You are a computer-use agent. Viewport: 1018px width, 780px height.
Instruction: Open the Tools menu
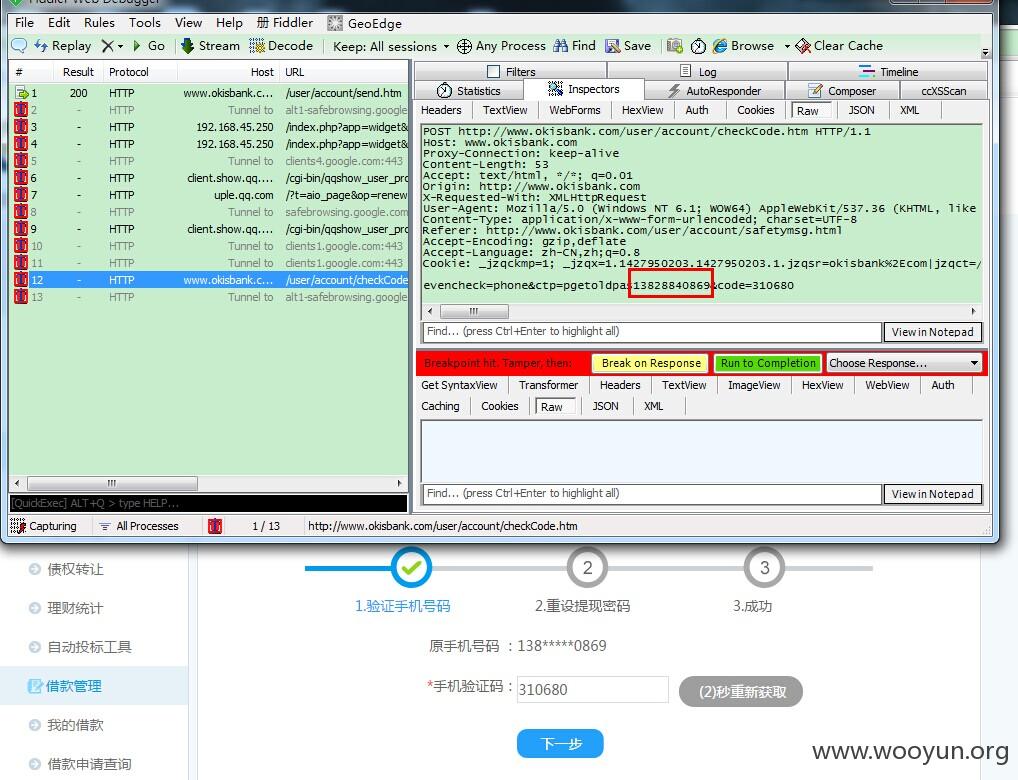144,23
